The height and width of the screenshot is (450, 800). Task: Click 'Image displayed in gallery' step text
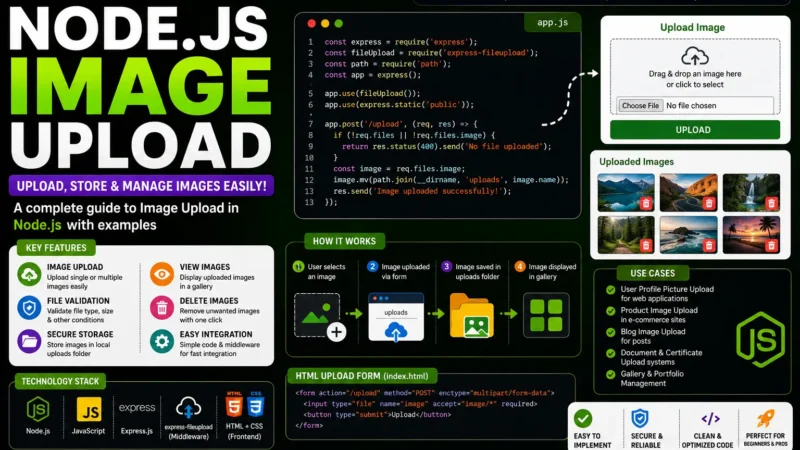point(552,272)
